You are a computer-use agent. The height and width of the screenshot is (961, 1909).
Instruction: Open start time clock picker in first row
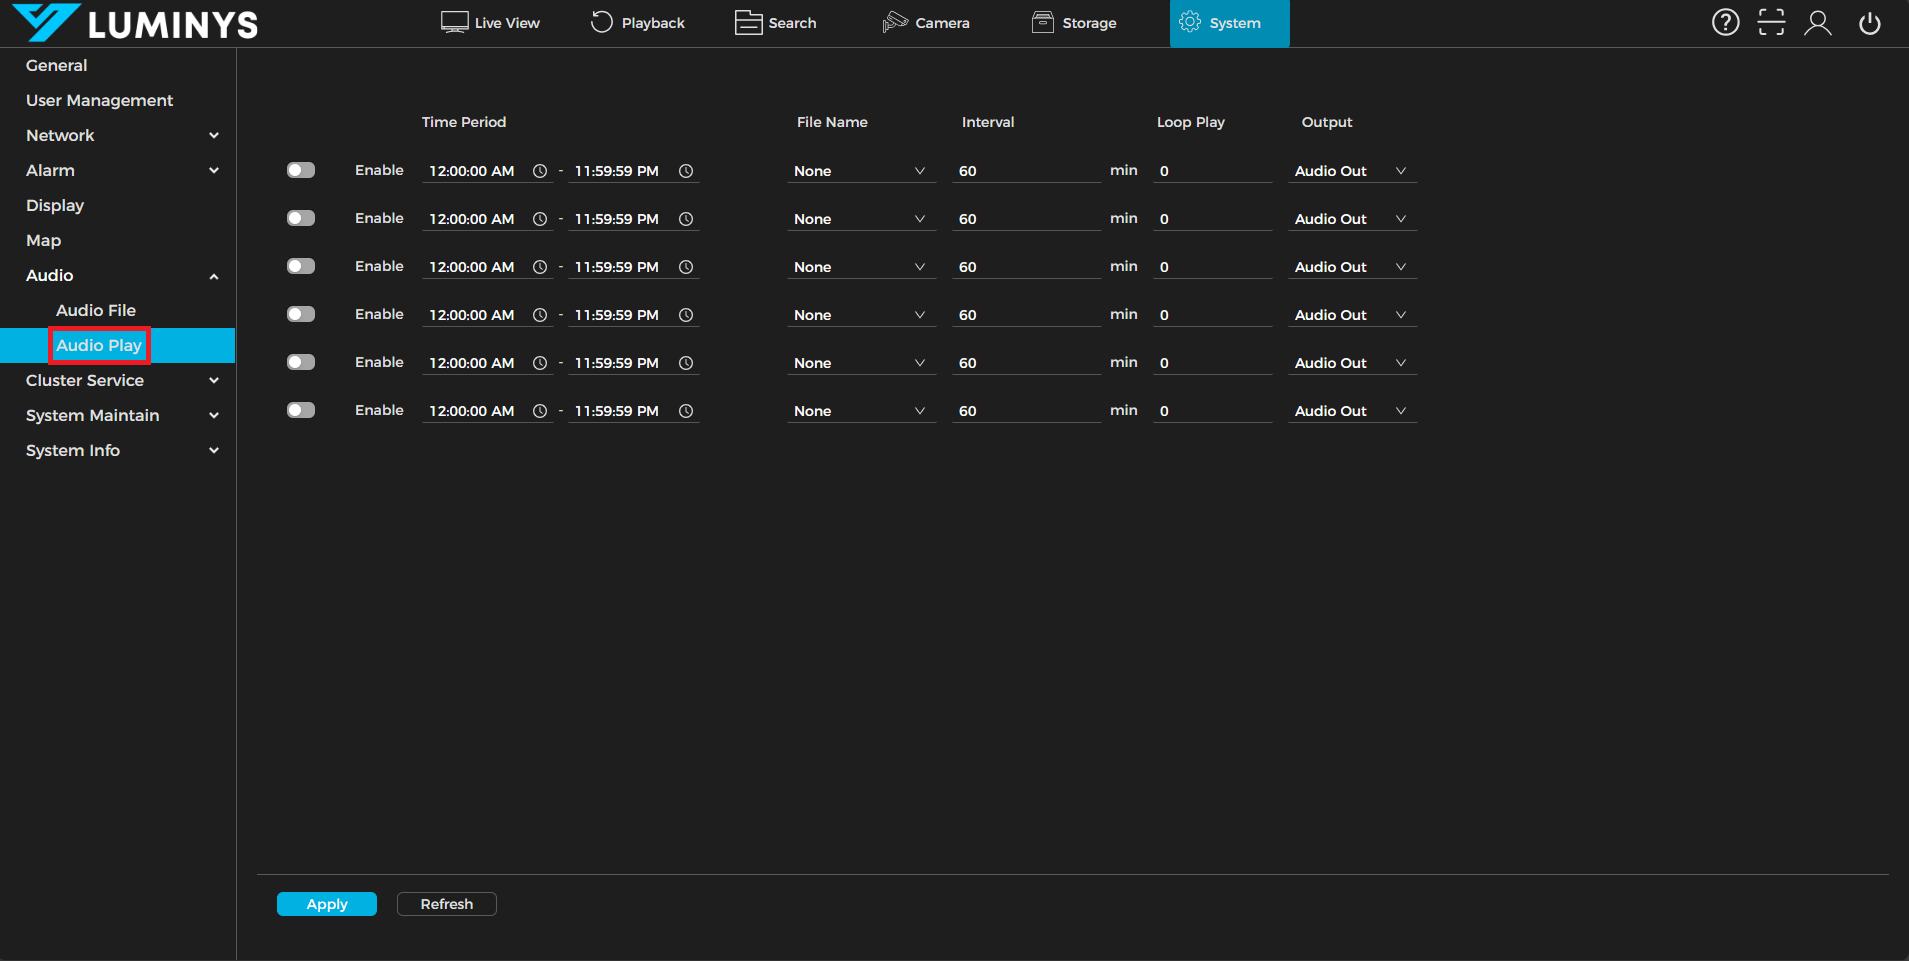(540, 171)
